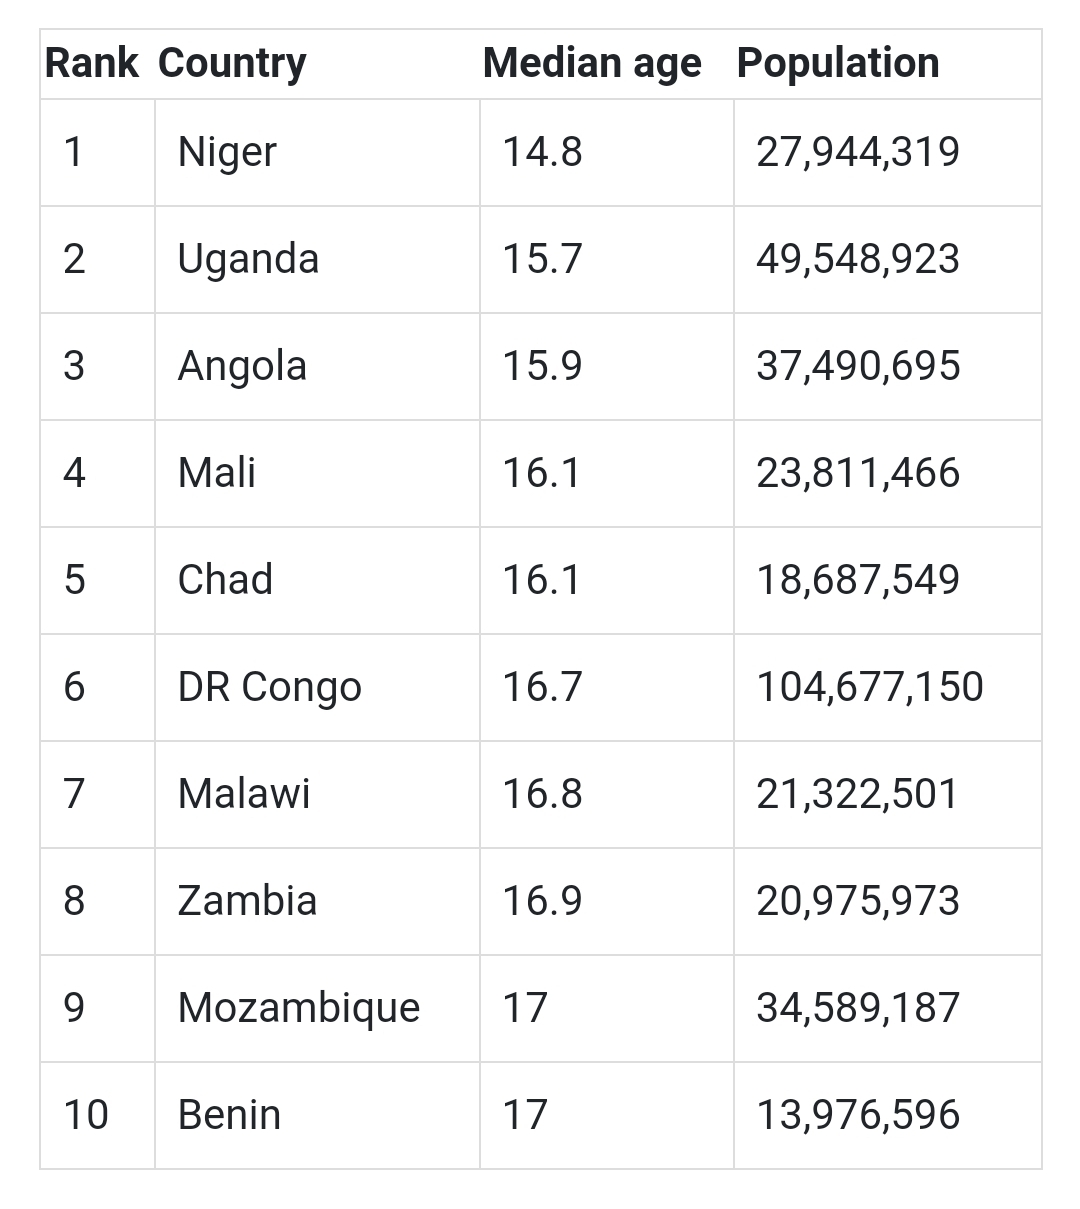This screenshot has width=1080, height=1209.
Task: Click the Rank column header
Action: [x=91, y=63]
